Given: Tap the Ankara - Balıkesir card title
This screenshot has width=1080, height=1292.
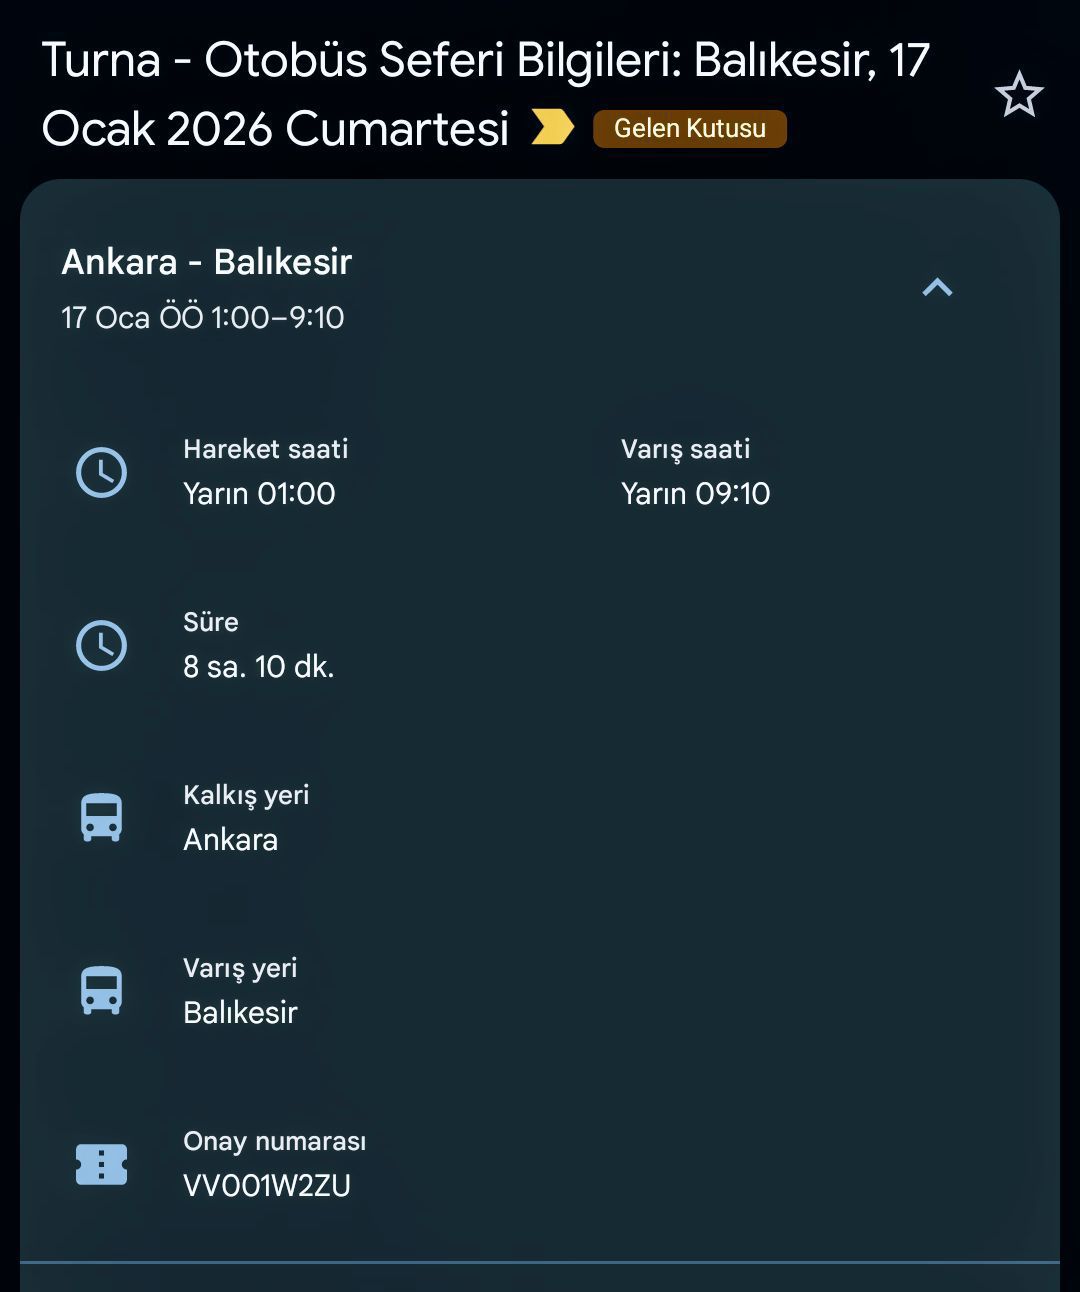Looking at the screenshot, I should (x=207, y=262).
